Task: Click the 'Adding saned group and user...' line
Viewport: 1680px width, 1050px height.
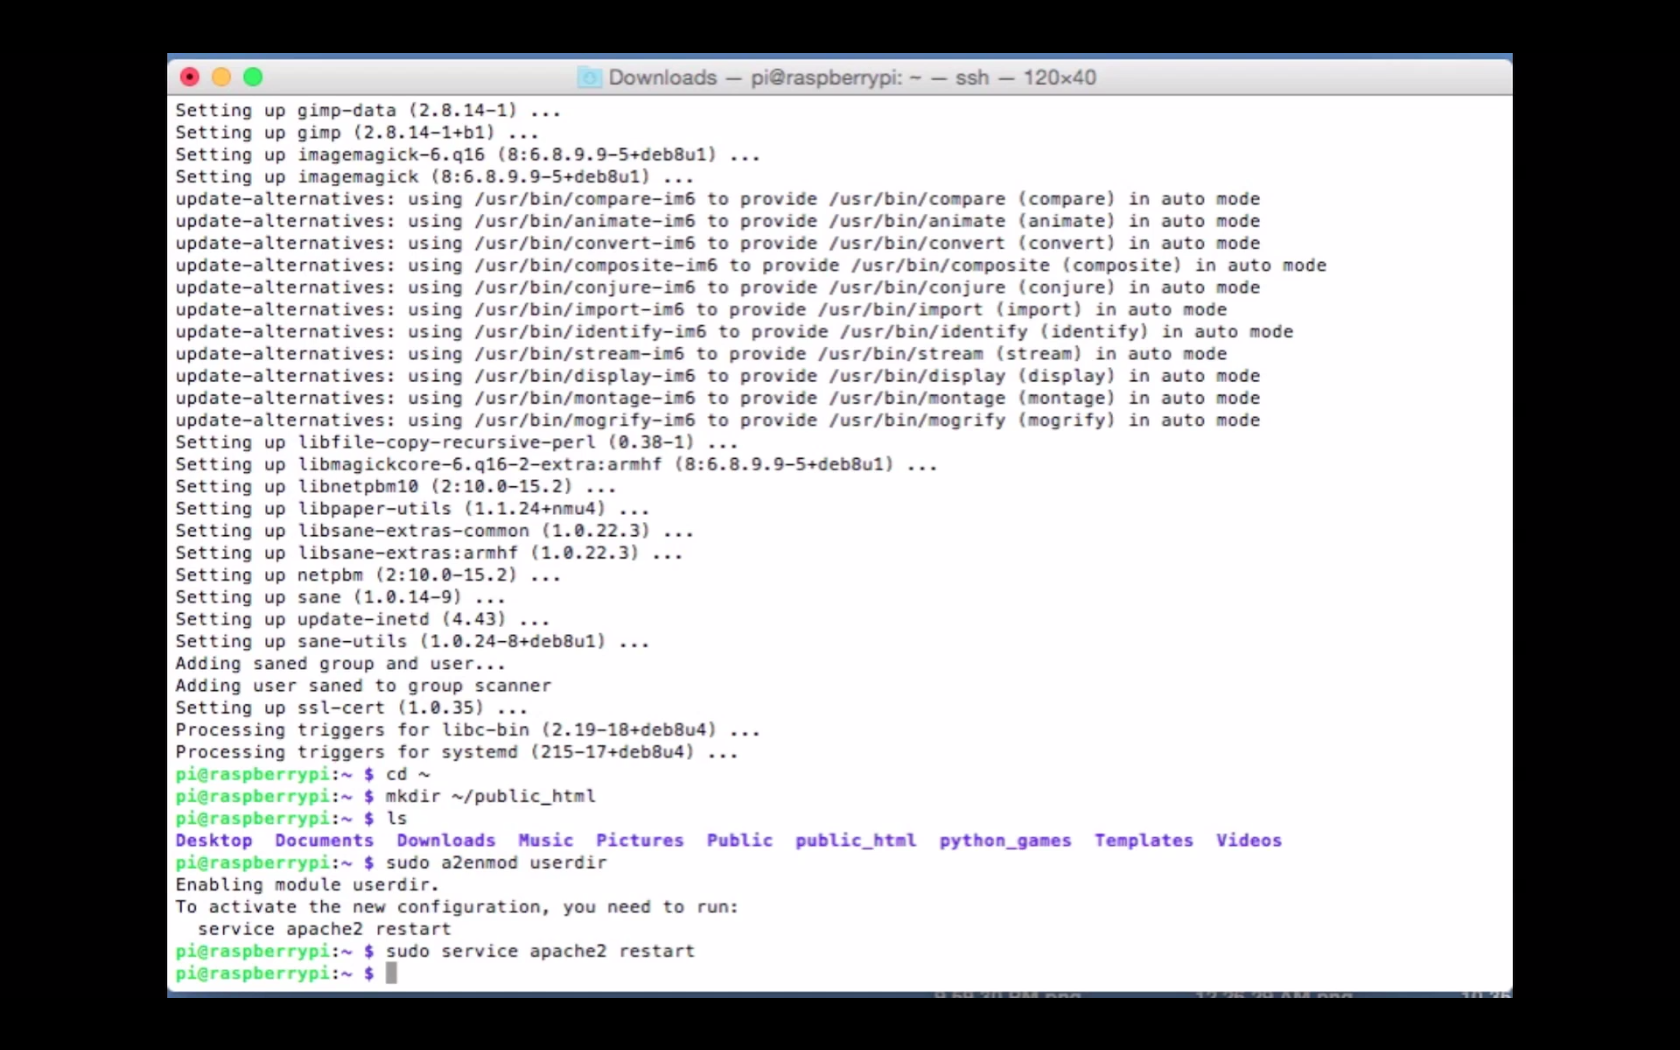Action: pyautogui.click(x=340, y=663)
